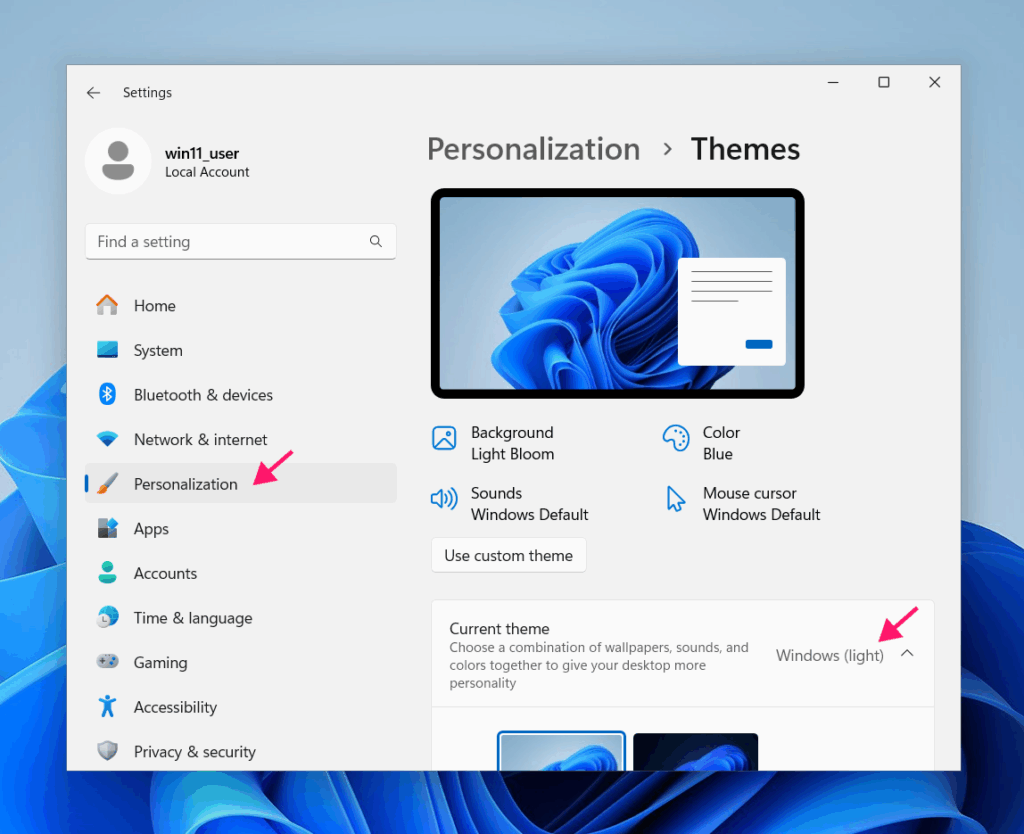Click the win11_user profile avatar
Viewport: 1024px width, 834px height.
(x=118, y=161)
